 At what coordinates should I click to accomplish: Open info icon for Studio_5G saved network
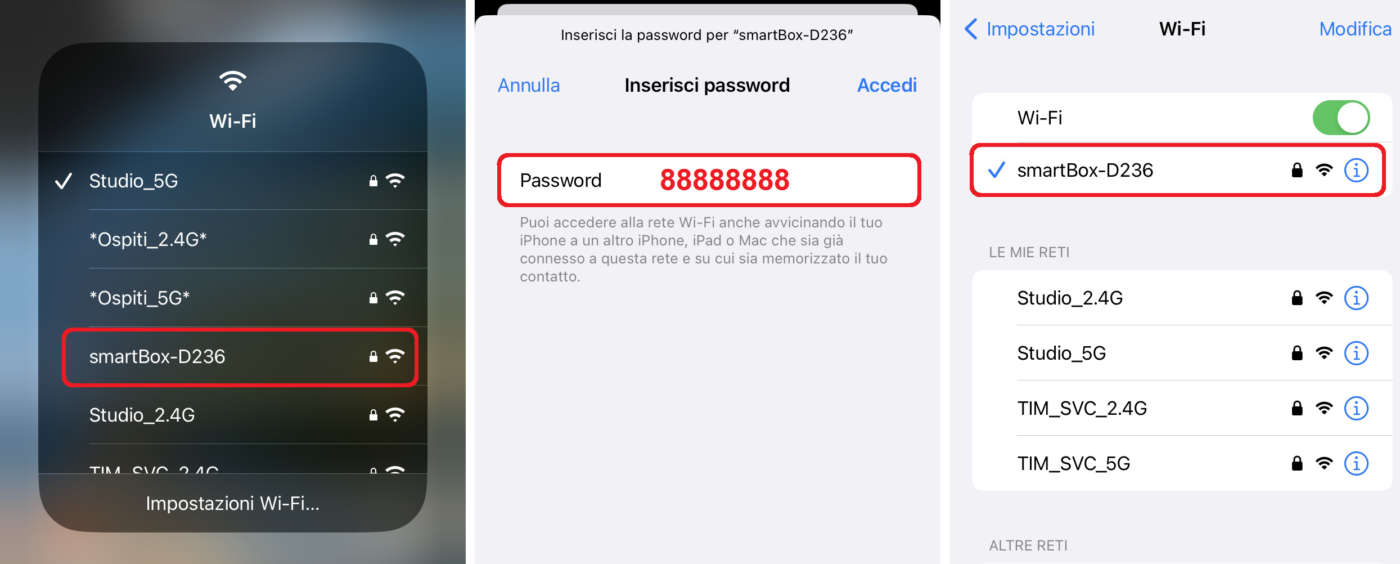click(1356, 353)
